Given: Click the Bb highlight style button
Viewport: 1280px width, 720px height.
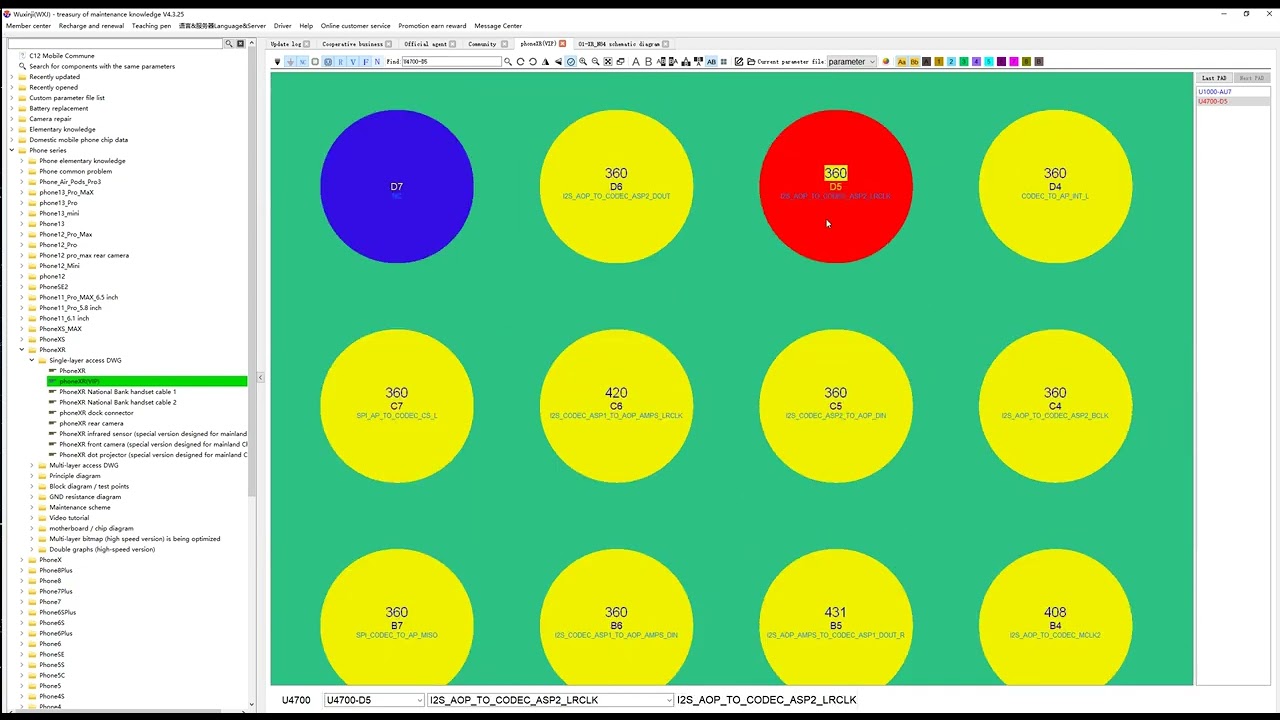Looking at the screenshot, I should pyautogui.click(x=914, y=61).
